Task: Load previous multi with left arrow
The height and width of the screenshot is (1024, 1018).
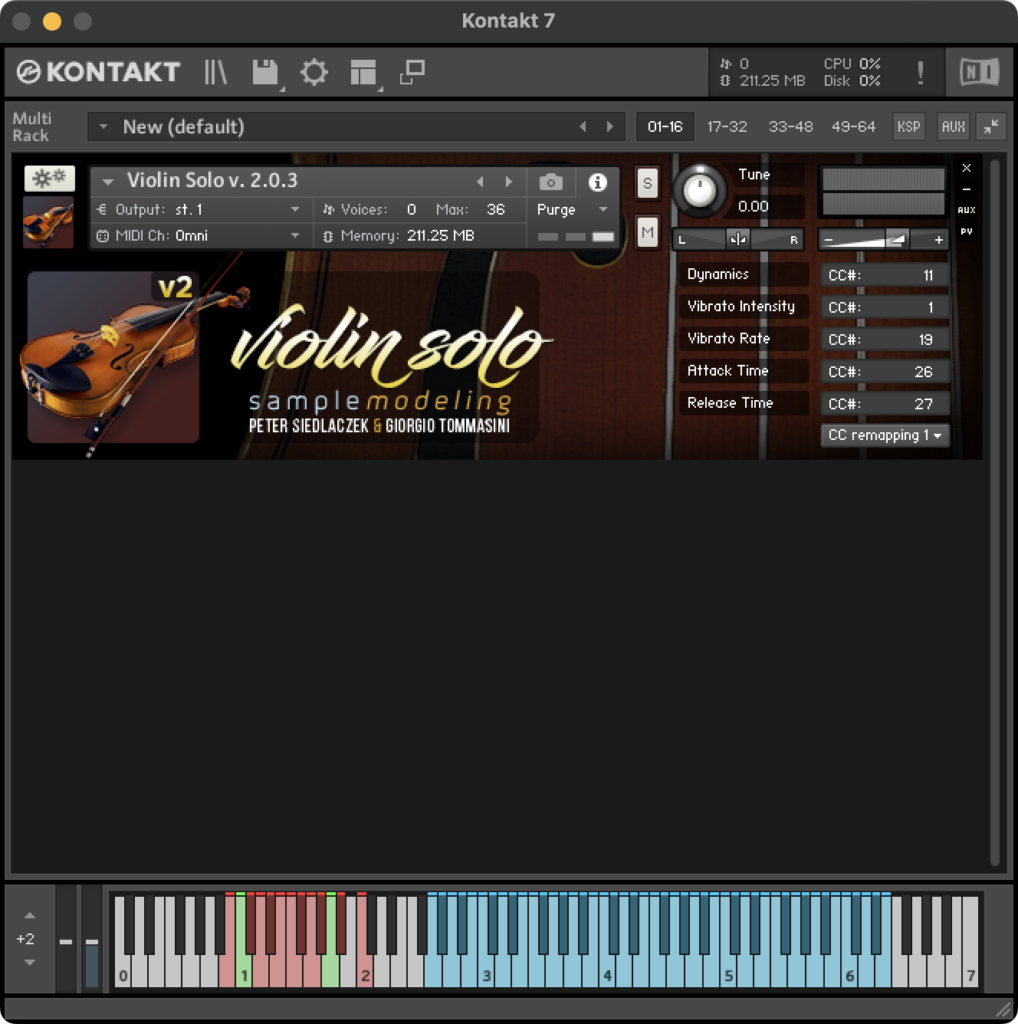Action: 582,127
